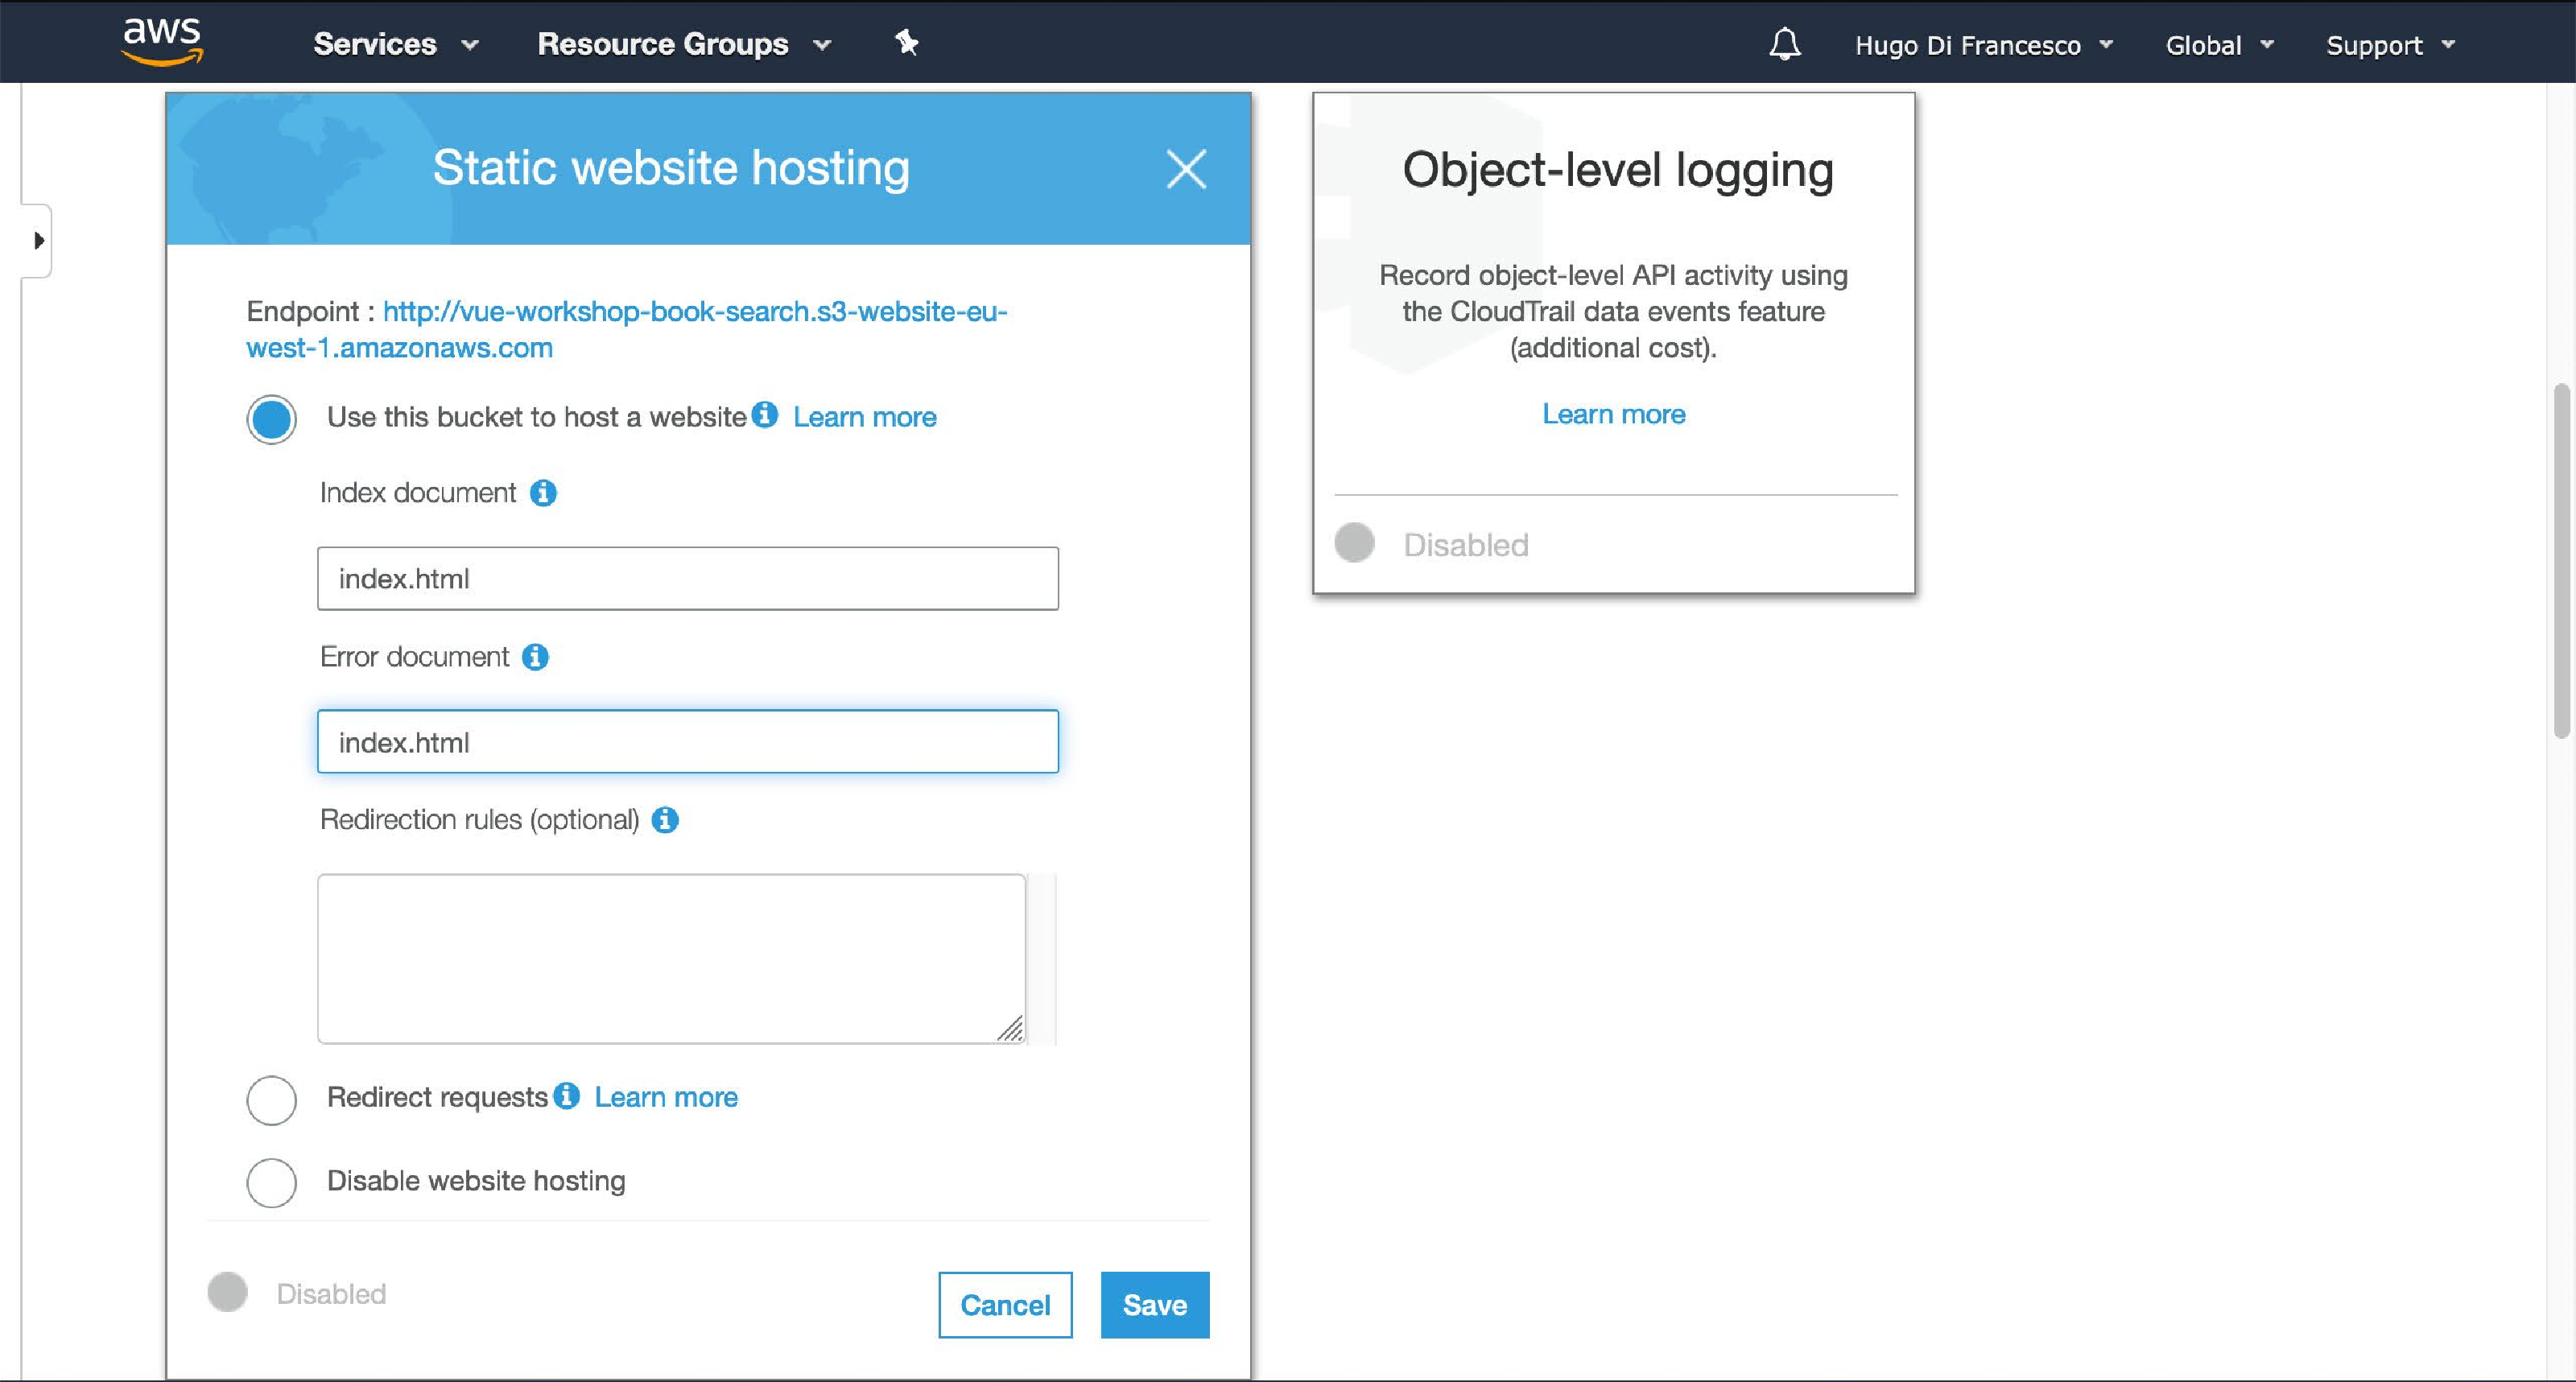Click the Redirection rules text area
2576x1382 pixels.
click(x=672, y=959)
